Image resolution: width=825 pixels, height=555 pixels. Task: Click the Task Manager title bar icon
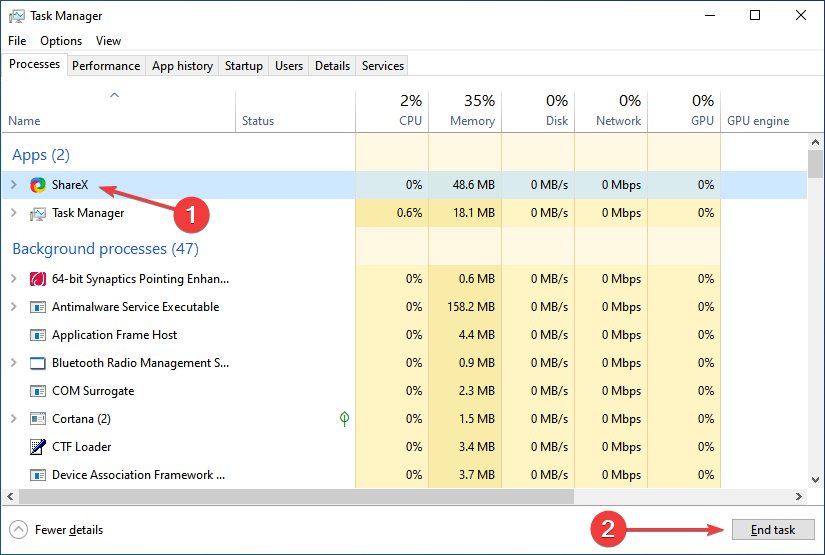[16, 16]
